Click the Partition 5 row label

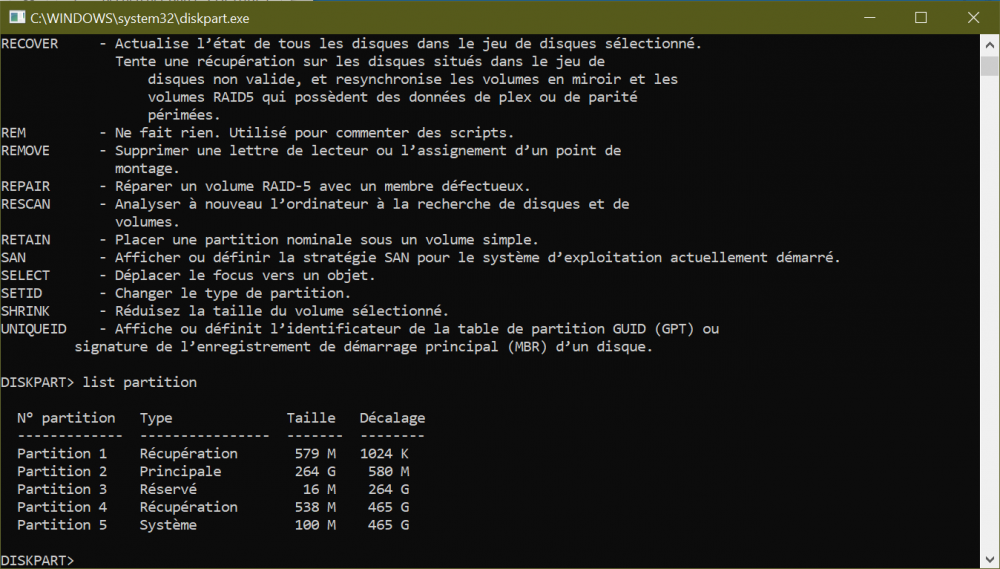pyautogui.click(x=62, y=524)
